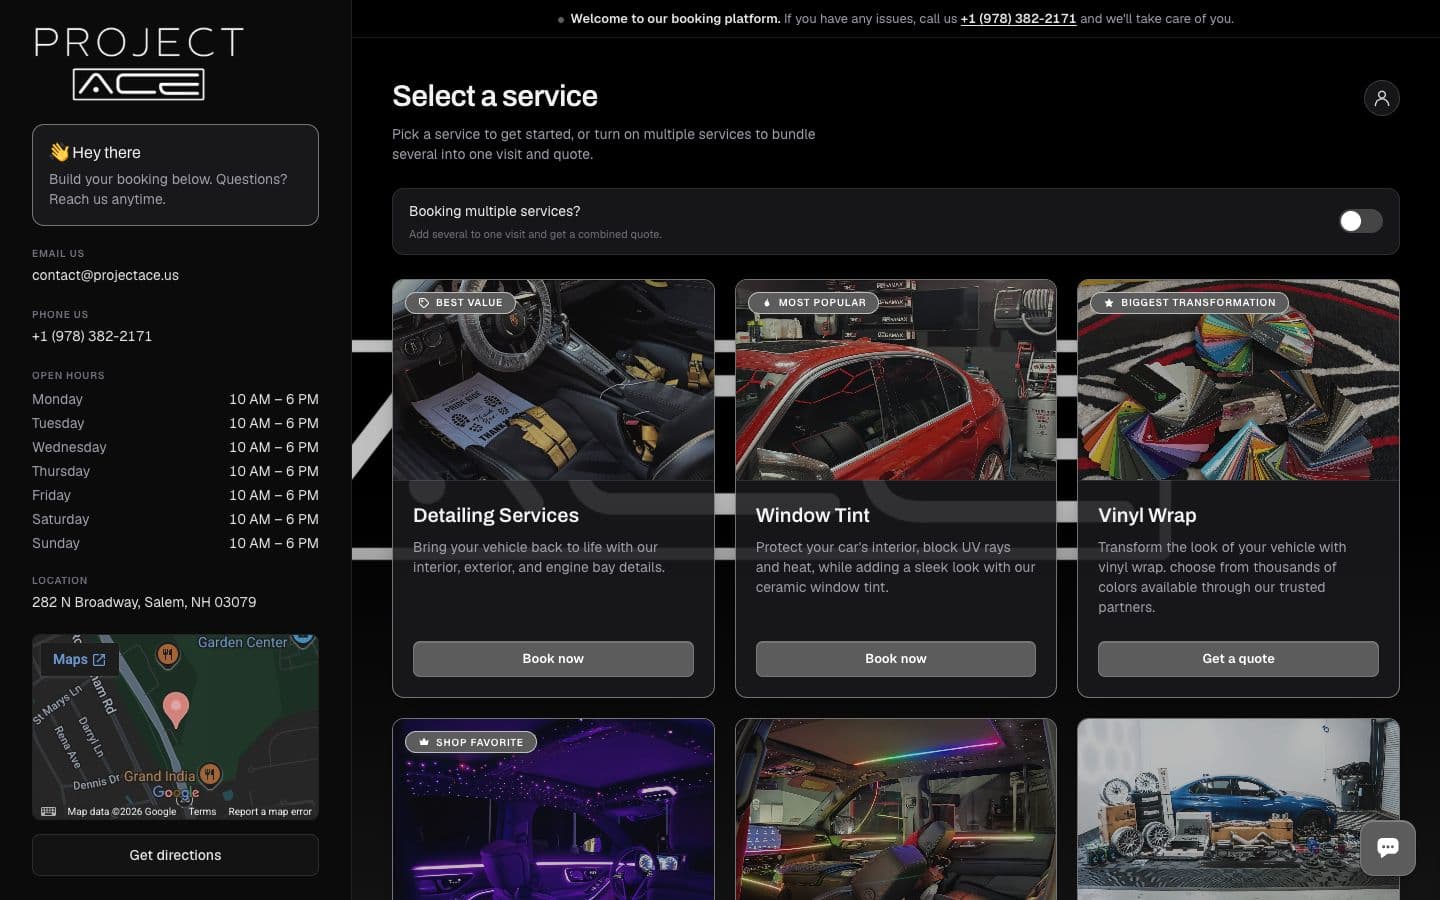
Task: Enable the Booking multiple services toggle
Action: point(1360,221)
